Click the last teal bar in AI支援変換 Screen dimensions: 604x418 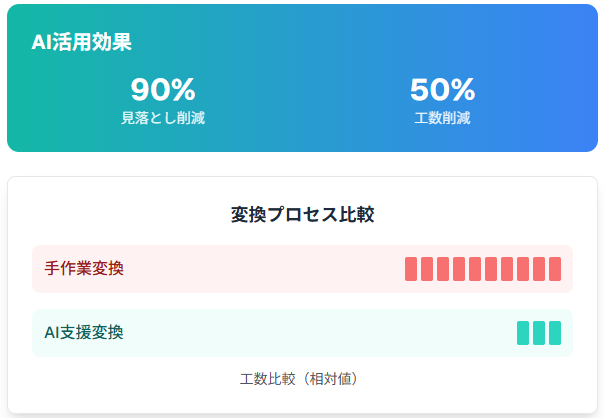[x=555, y=333]
